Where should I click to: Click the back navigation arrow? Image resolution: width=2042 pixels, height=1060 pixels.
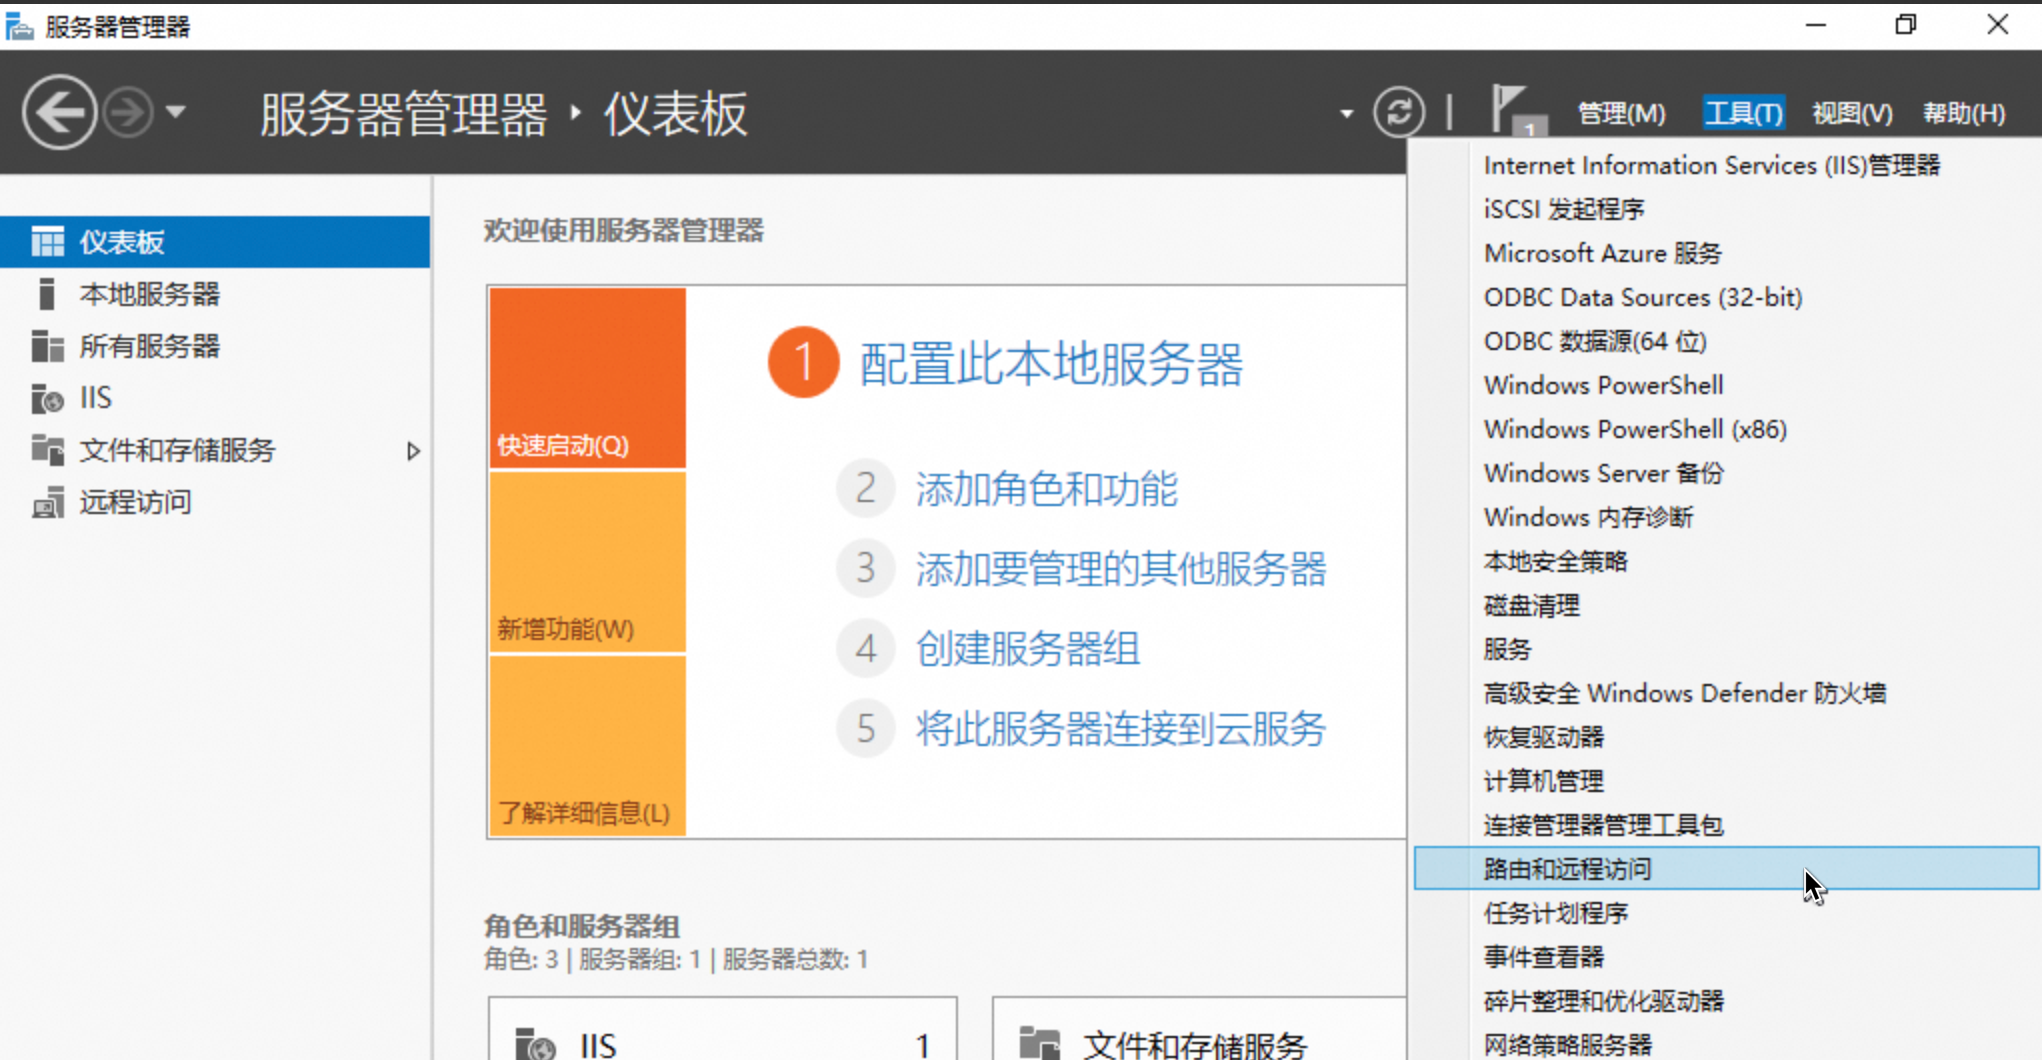coord(60,112)
